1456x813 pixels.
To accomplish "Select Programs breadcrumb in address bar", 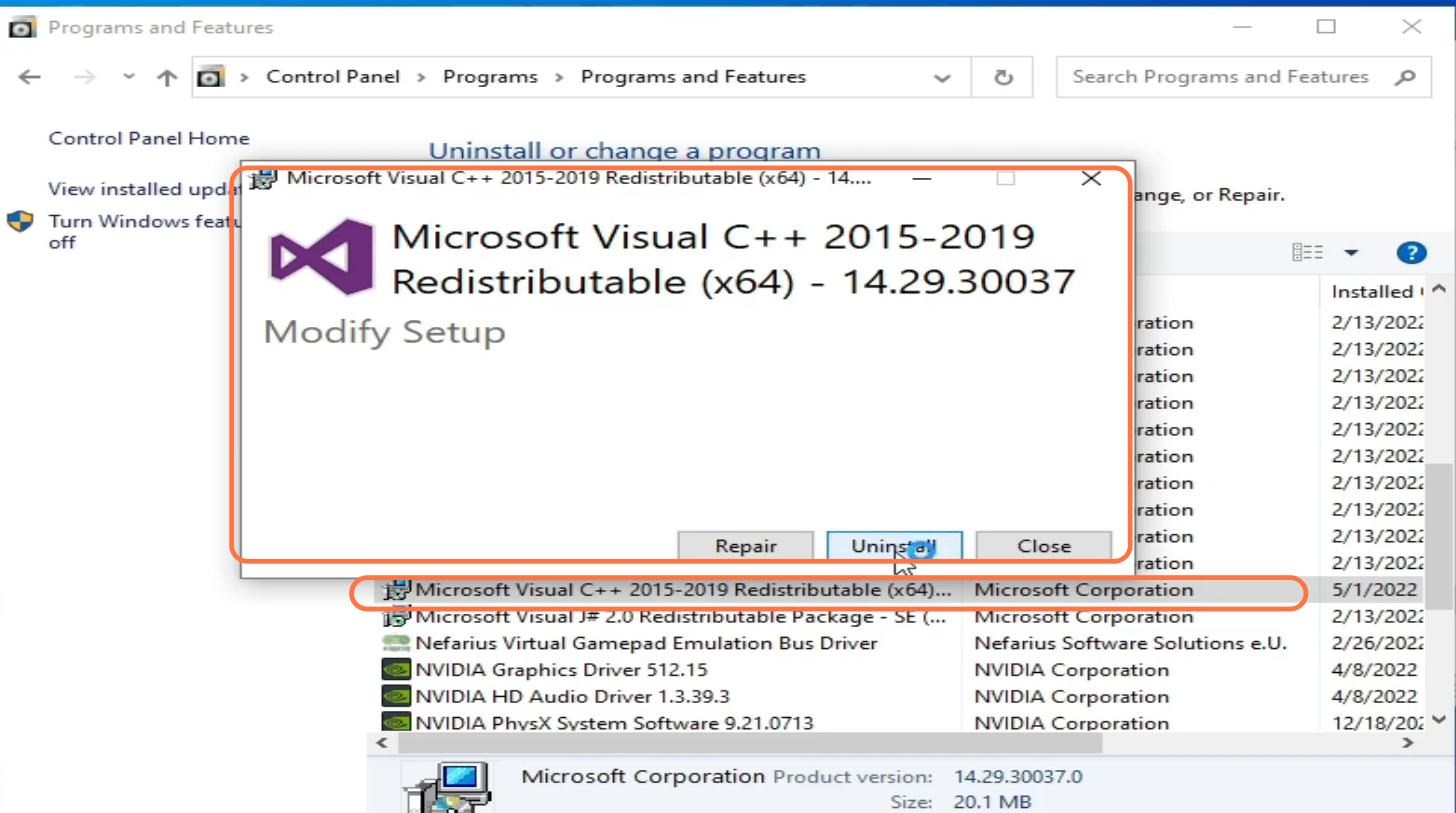I will tap(490, 77).
